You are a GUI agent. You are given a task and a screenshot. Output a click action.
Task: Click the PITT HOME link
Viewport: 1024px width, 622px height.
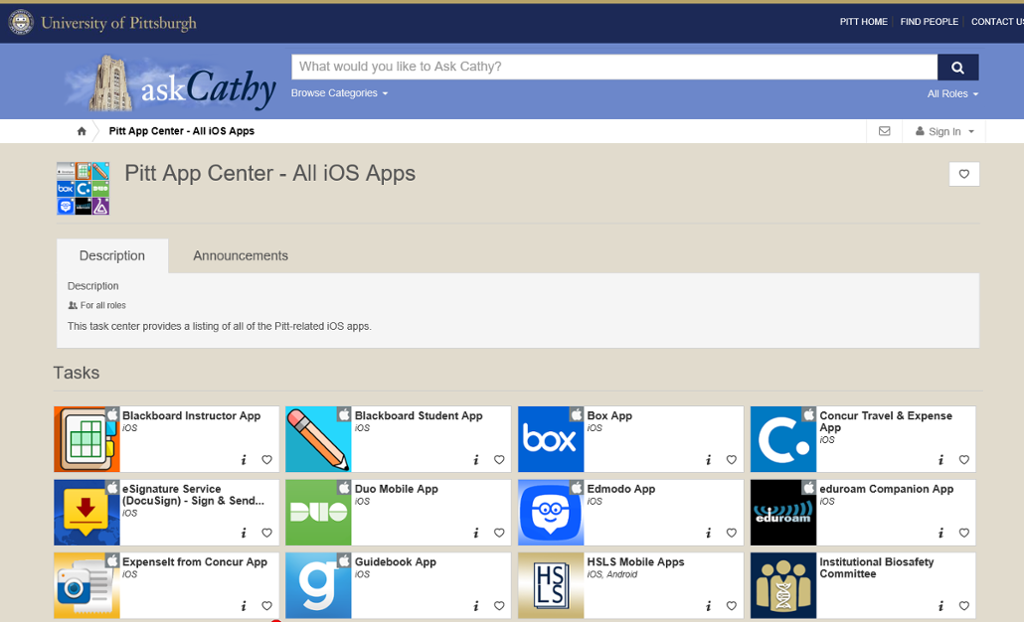tap(863, 21)
